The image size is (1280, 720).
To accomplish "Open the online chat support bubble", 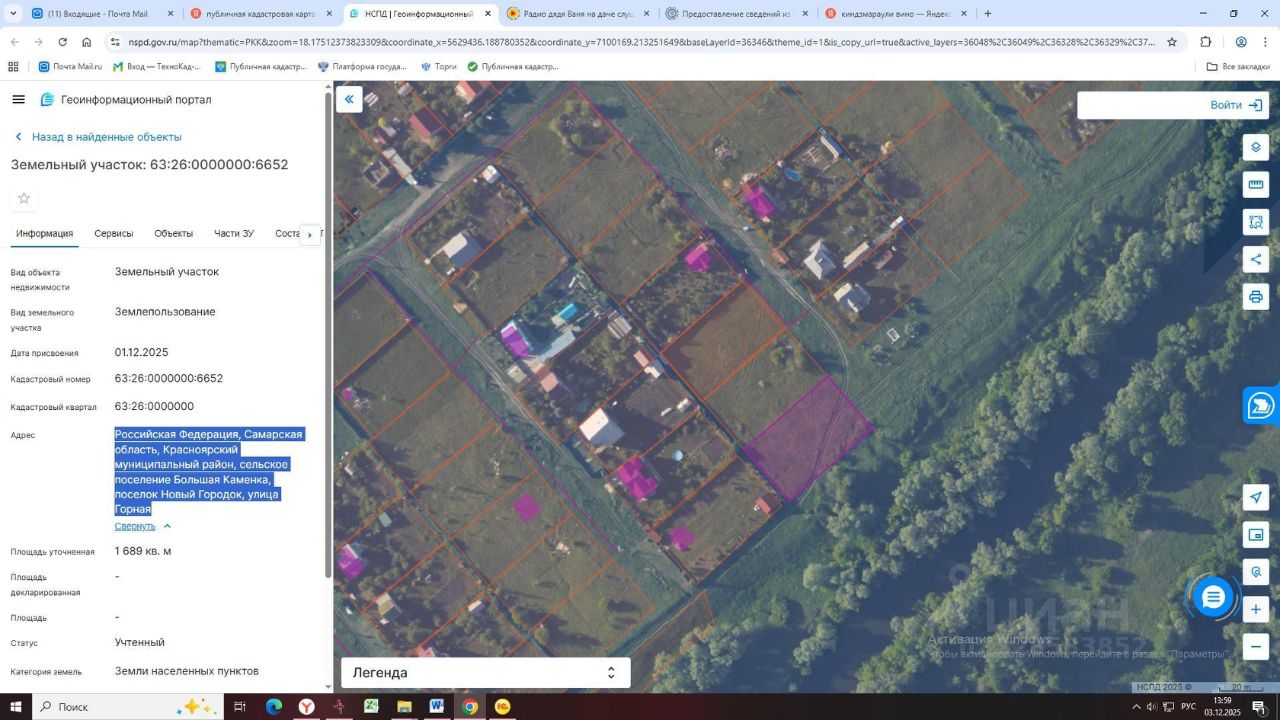I will [x=1213, y=597].
